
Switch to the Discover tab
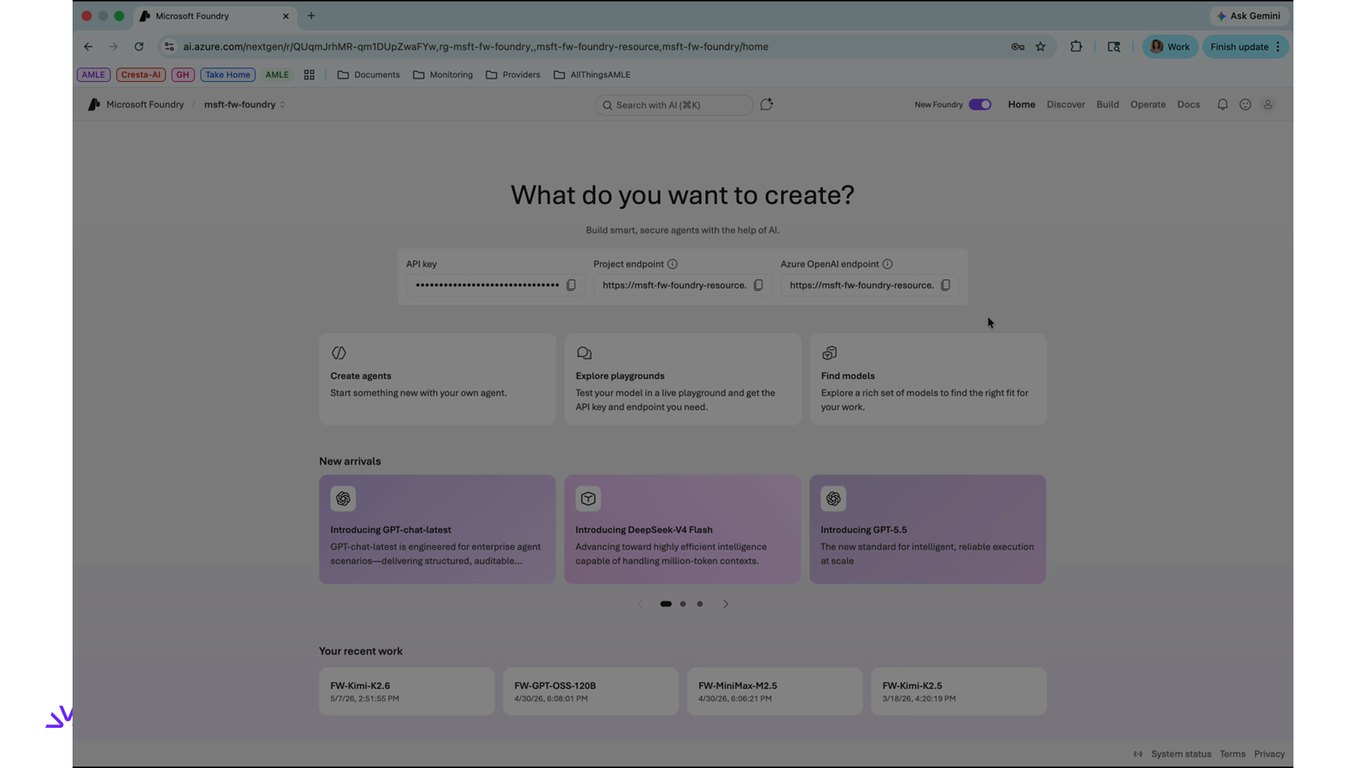coord(1066,104)
